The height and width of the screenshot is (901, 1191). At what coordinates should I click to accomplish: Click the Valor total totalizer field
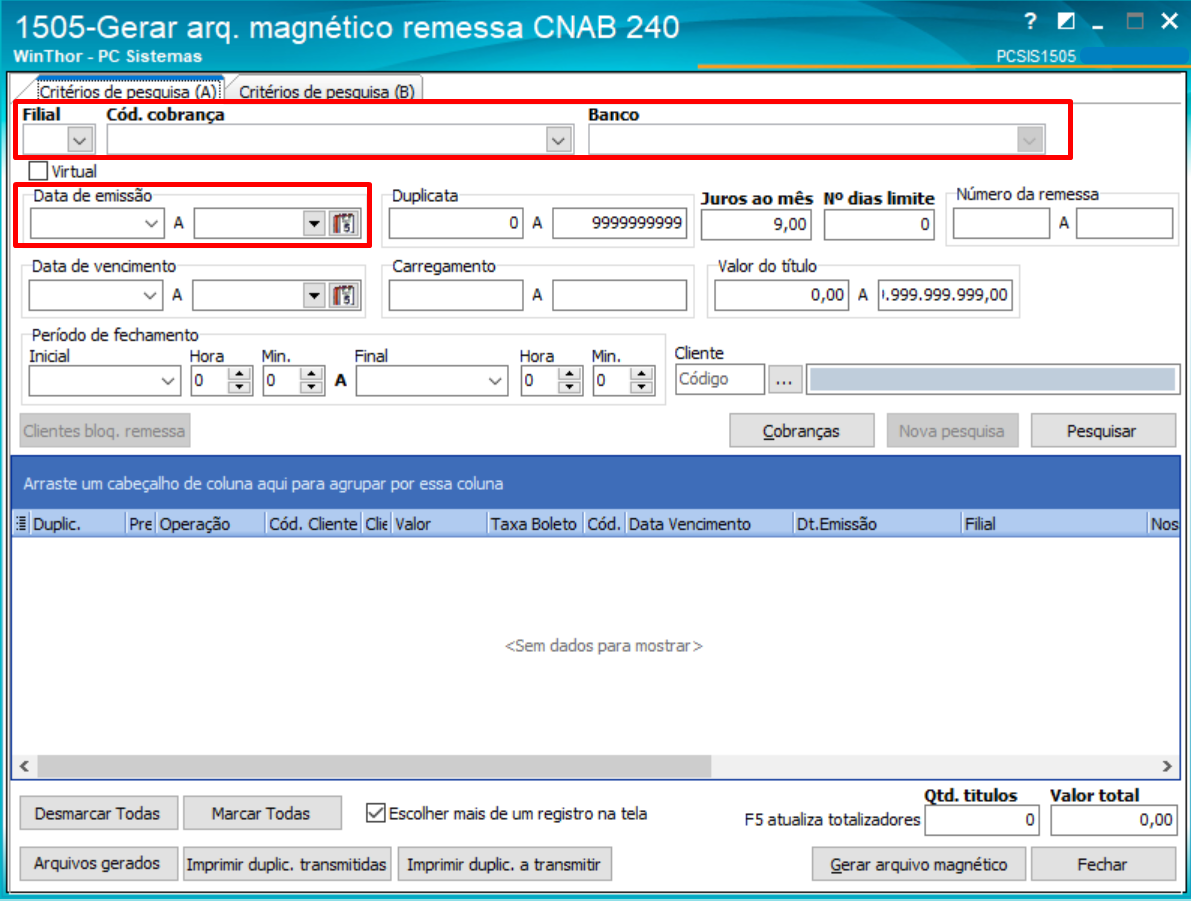[1114, 820]
